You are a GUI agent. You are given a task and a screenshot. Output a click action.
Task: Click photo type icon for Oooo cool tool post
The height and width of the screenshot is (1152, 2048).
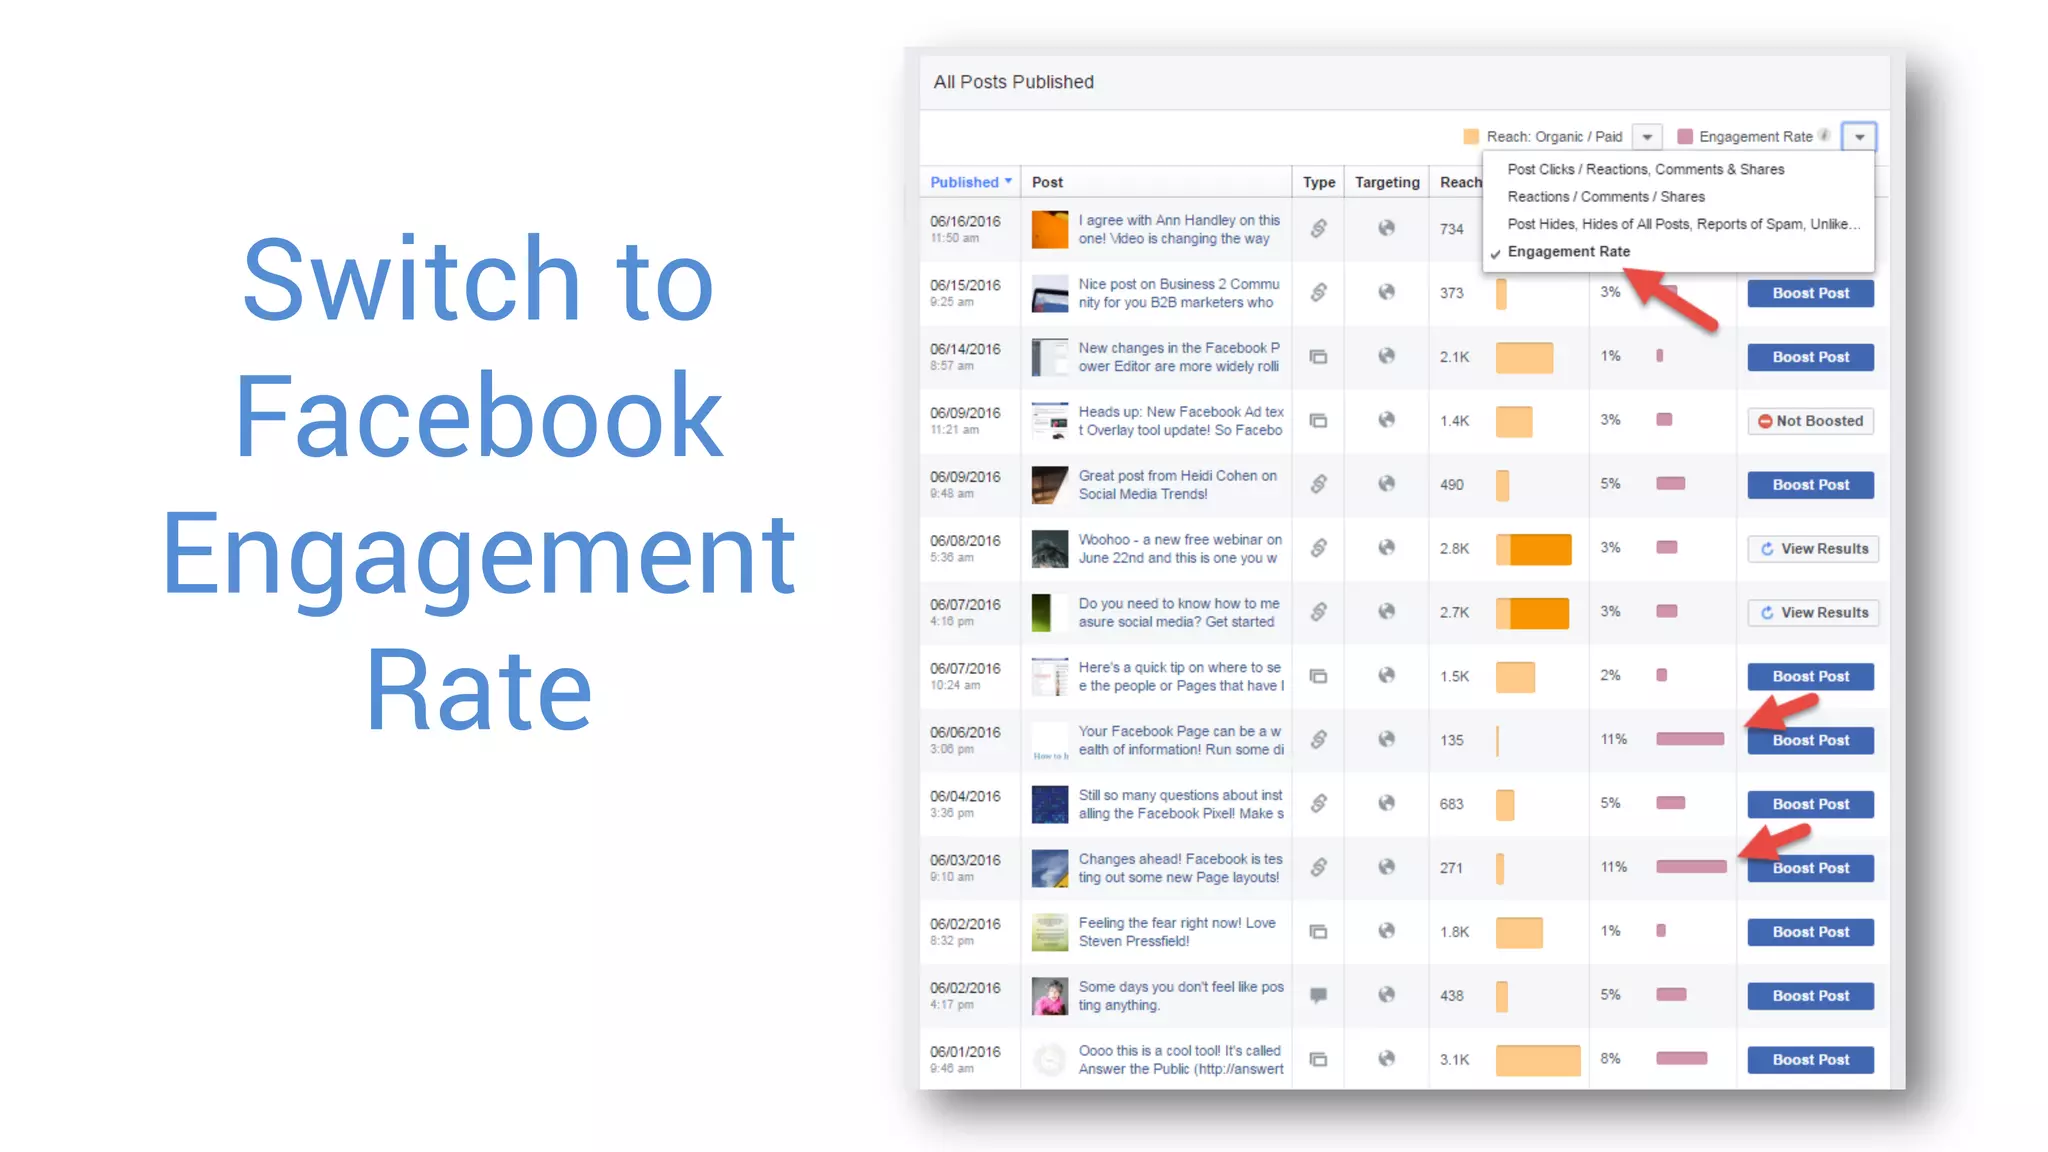click(1319, 1059)
